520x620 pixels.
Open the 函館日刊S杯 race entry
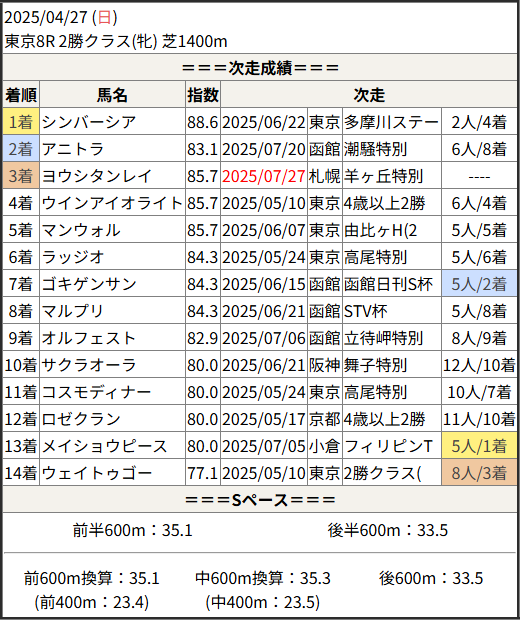(x=388, y=284)
